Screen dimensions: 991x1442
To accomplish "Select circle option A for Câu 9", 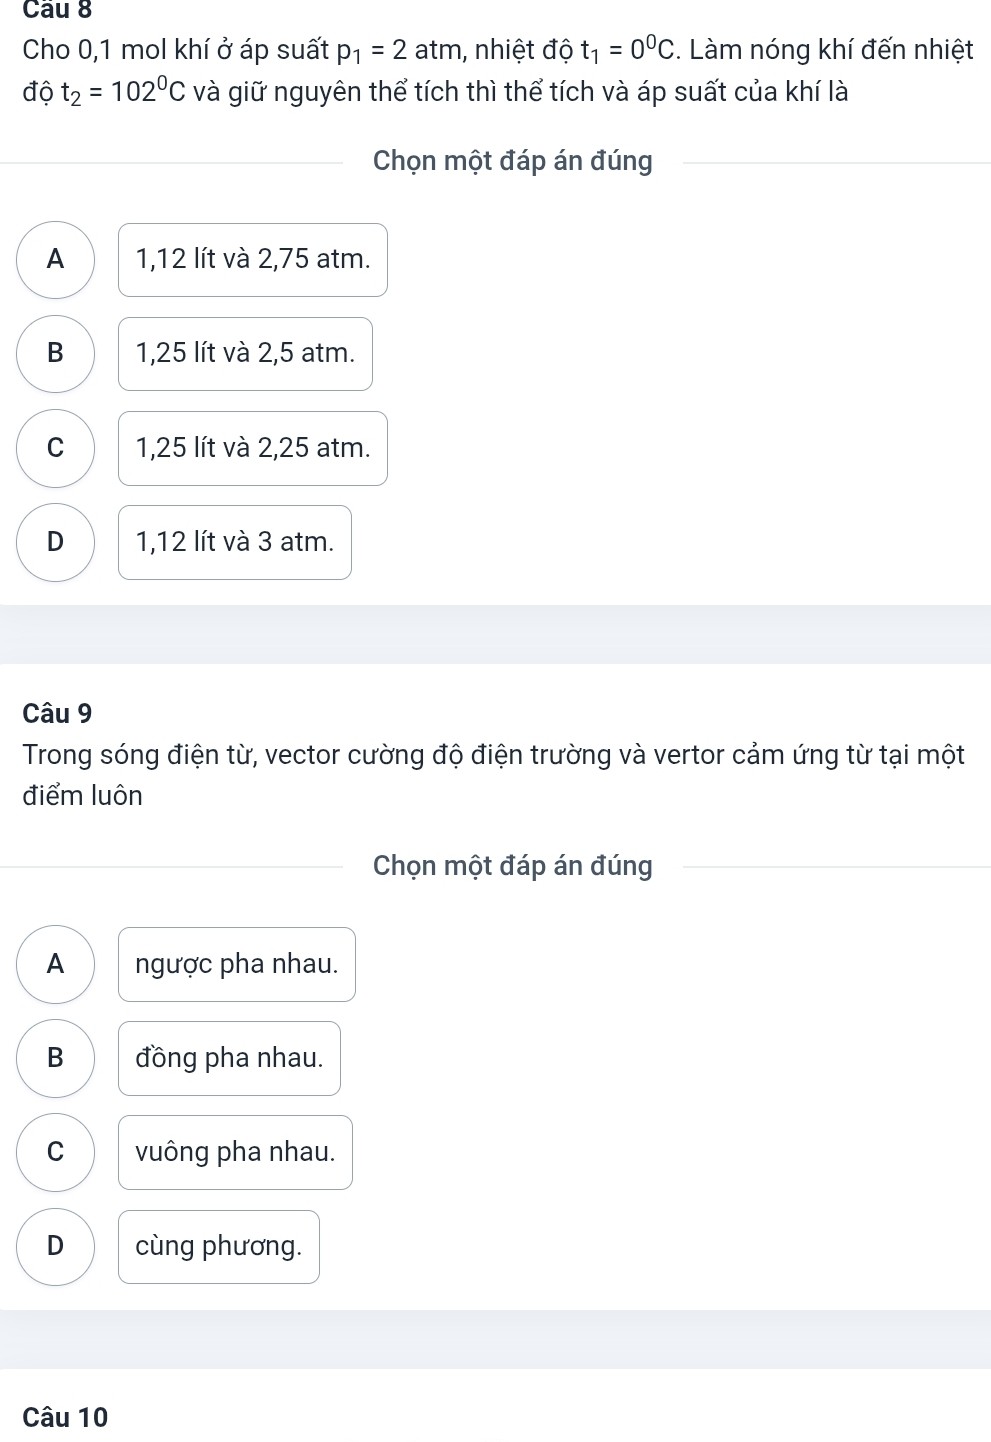I will click(56, 964).
